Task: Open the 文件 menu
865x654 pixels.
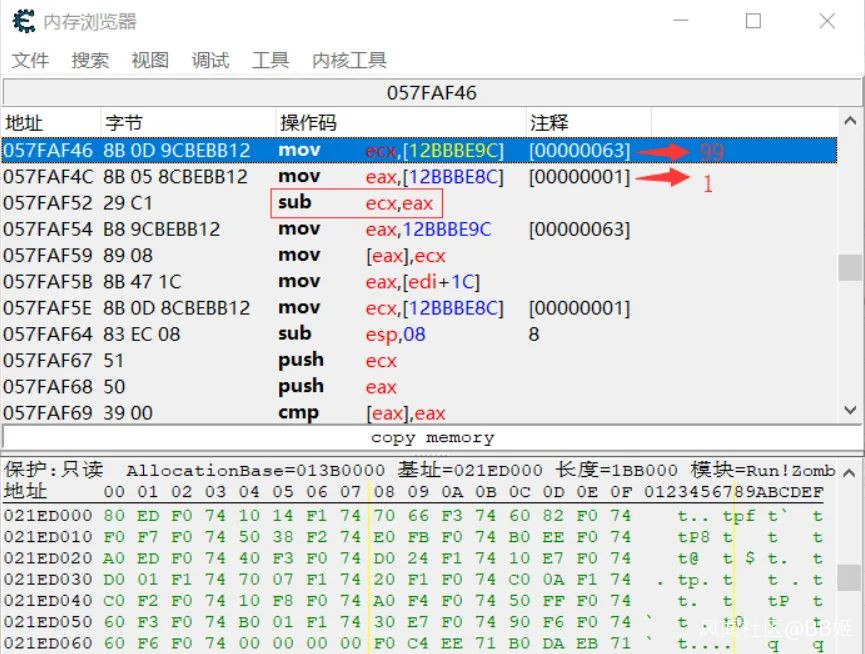Action: [x=30, y=60]
